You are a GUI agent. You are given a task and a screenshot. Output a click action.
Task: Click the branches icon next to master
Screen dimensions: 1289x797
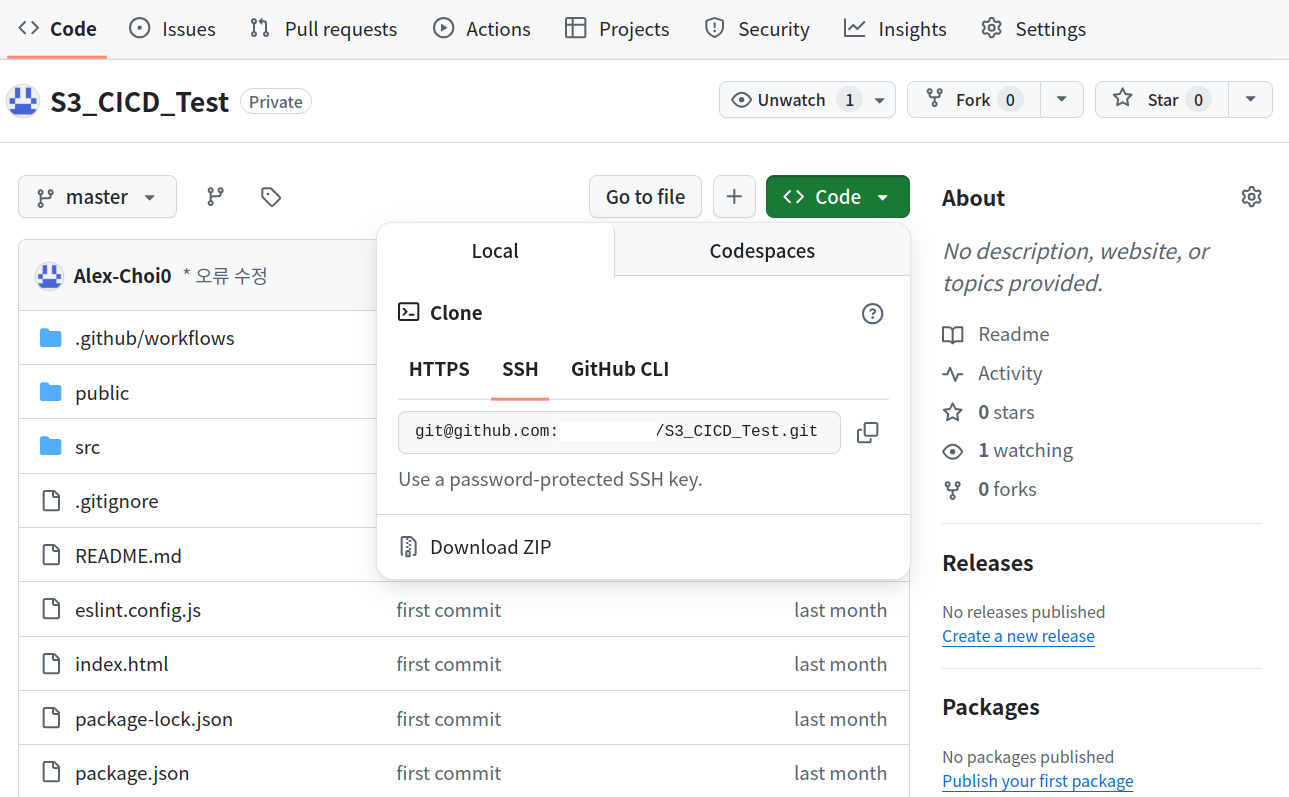click(215, 197)
